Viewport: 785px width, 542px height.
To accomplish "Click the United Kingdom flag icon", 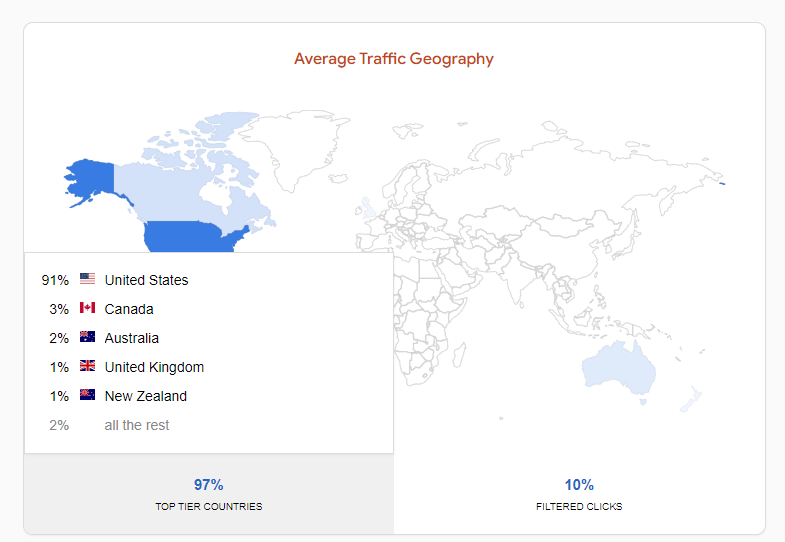I will 87,365.
